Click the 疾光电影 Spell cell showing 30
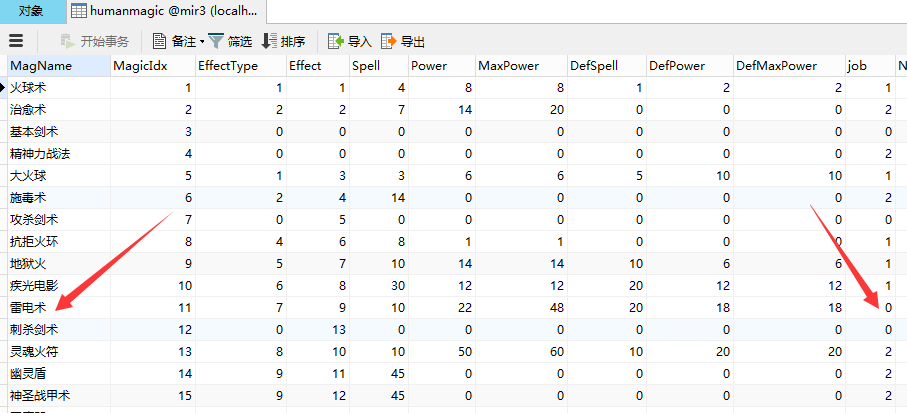Screen dimensions: 907x413 point(378,285)
